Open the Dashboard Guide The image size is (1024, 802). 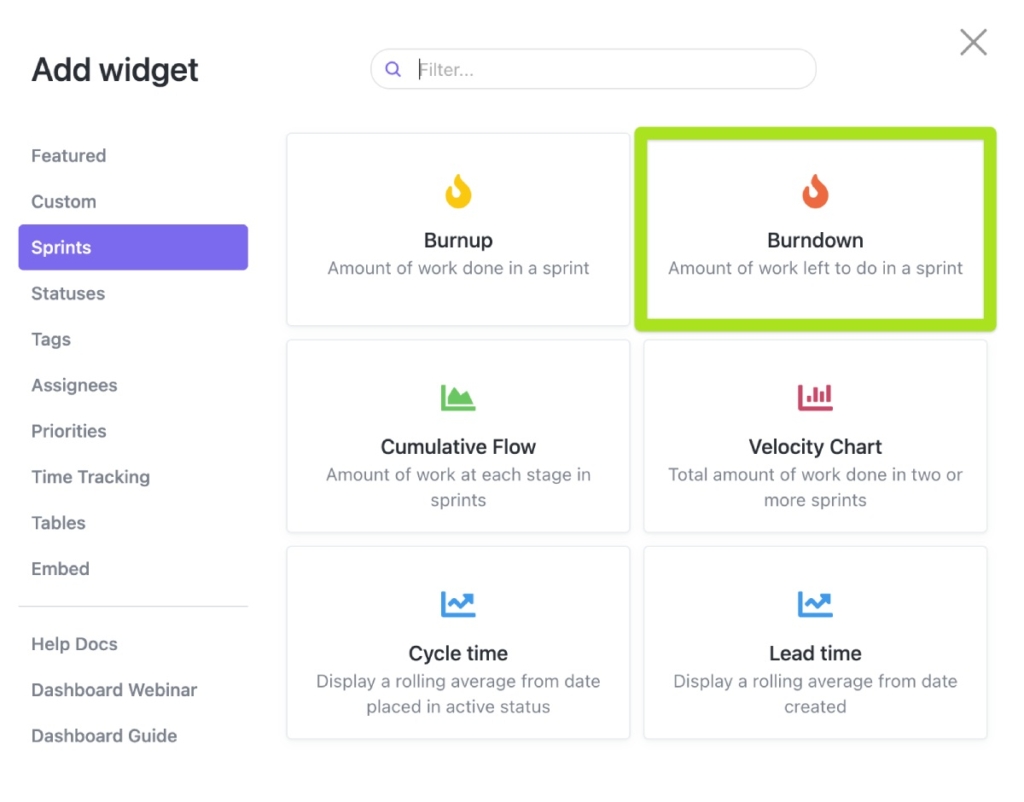pyautogui.click(x=104, y=736)
